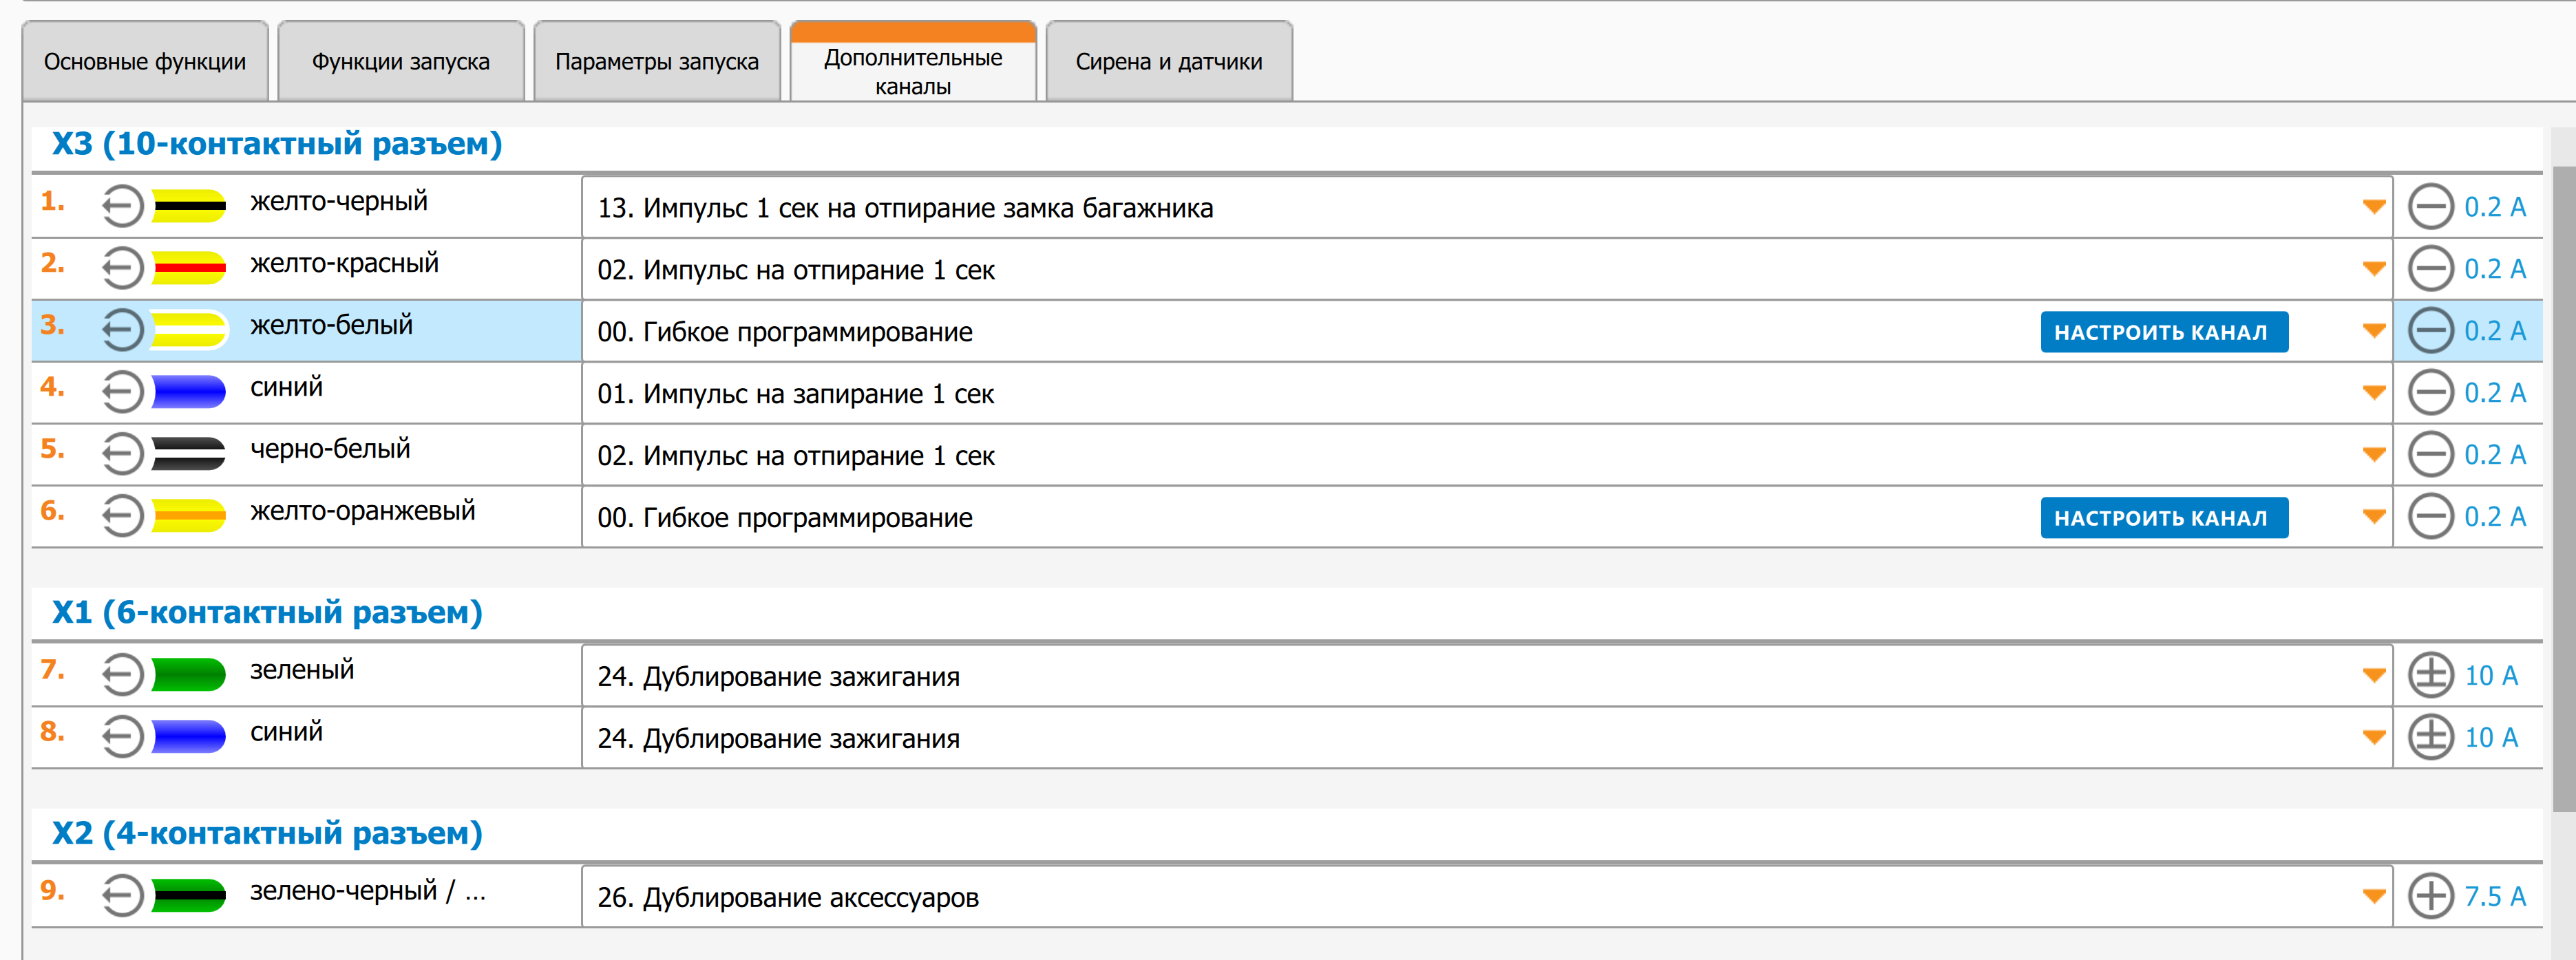This screenshot has width=2576, height=960.
Task: Open the function dropdown for yellow-black wire row 1
Action: (x=2373, y=208)
